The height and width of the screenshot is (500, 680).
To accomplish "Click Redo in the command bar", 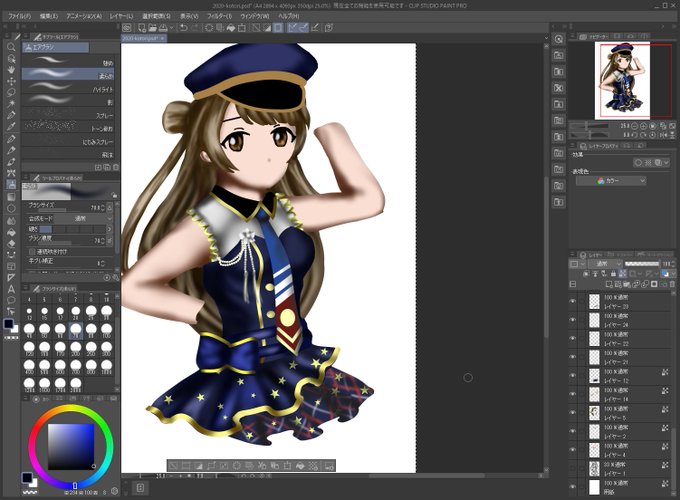I will pyautogui.click(x=195, y=28).
